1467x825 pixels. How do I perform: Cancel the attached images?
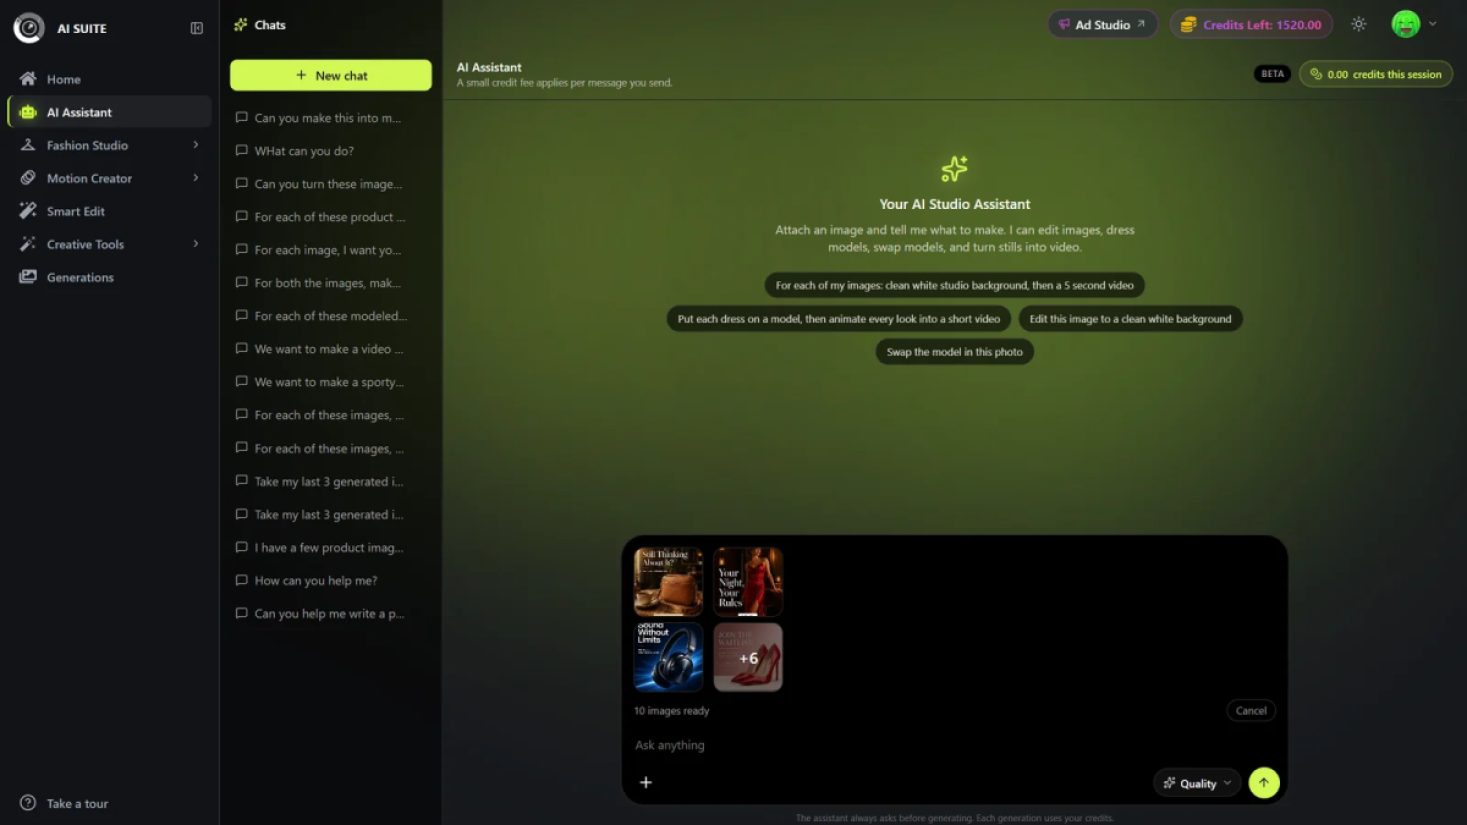click(x=1251, y=711)
